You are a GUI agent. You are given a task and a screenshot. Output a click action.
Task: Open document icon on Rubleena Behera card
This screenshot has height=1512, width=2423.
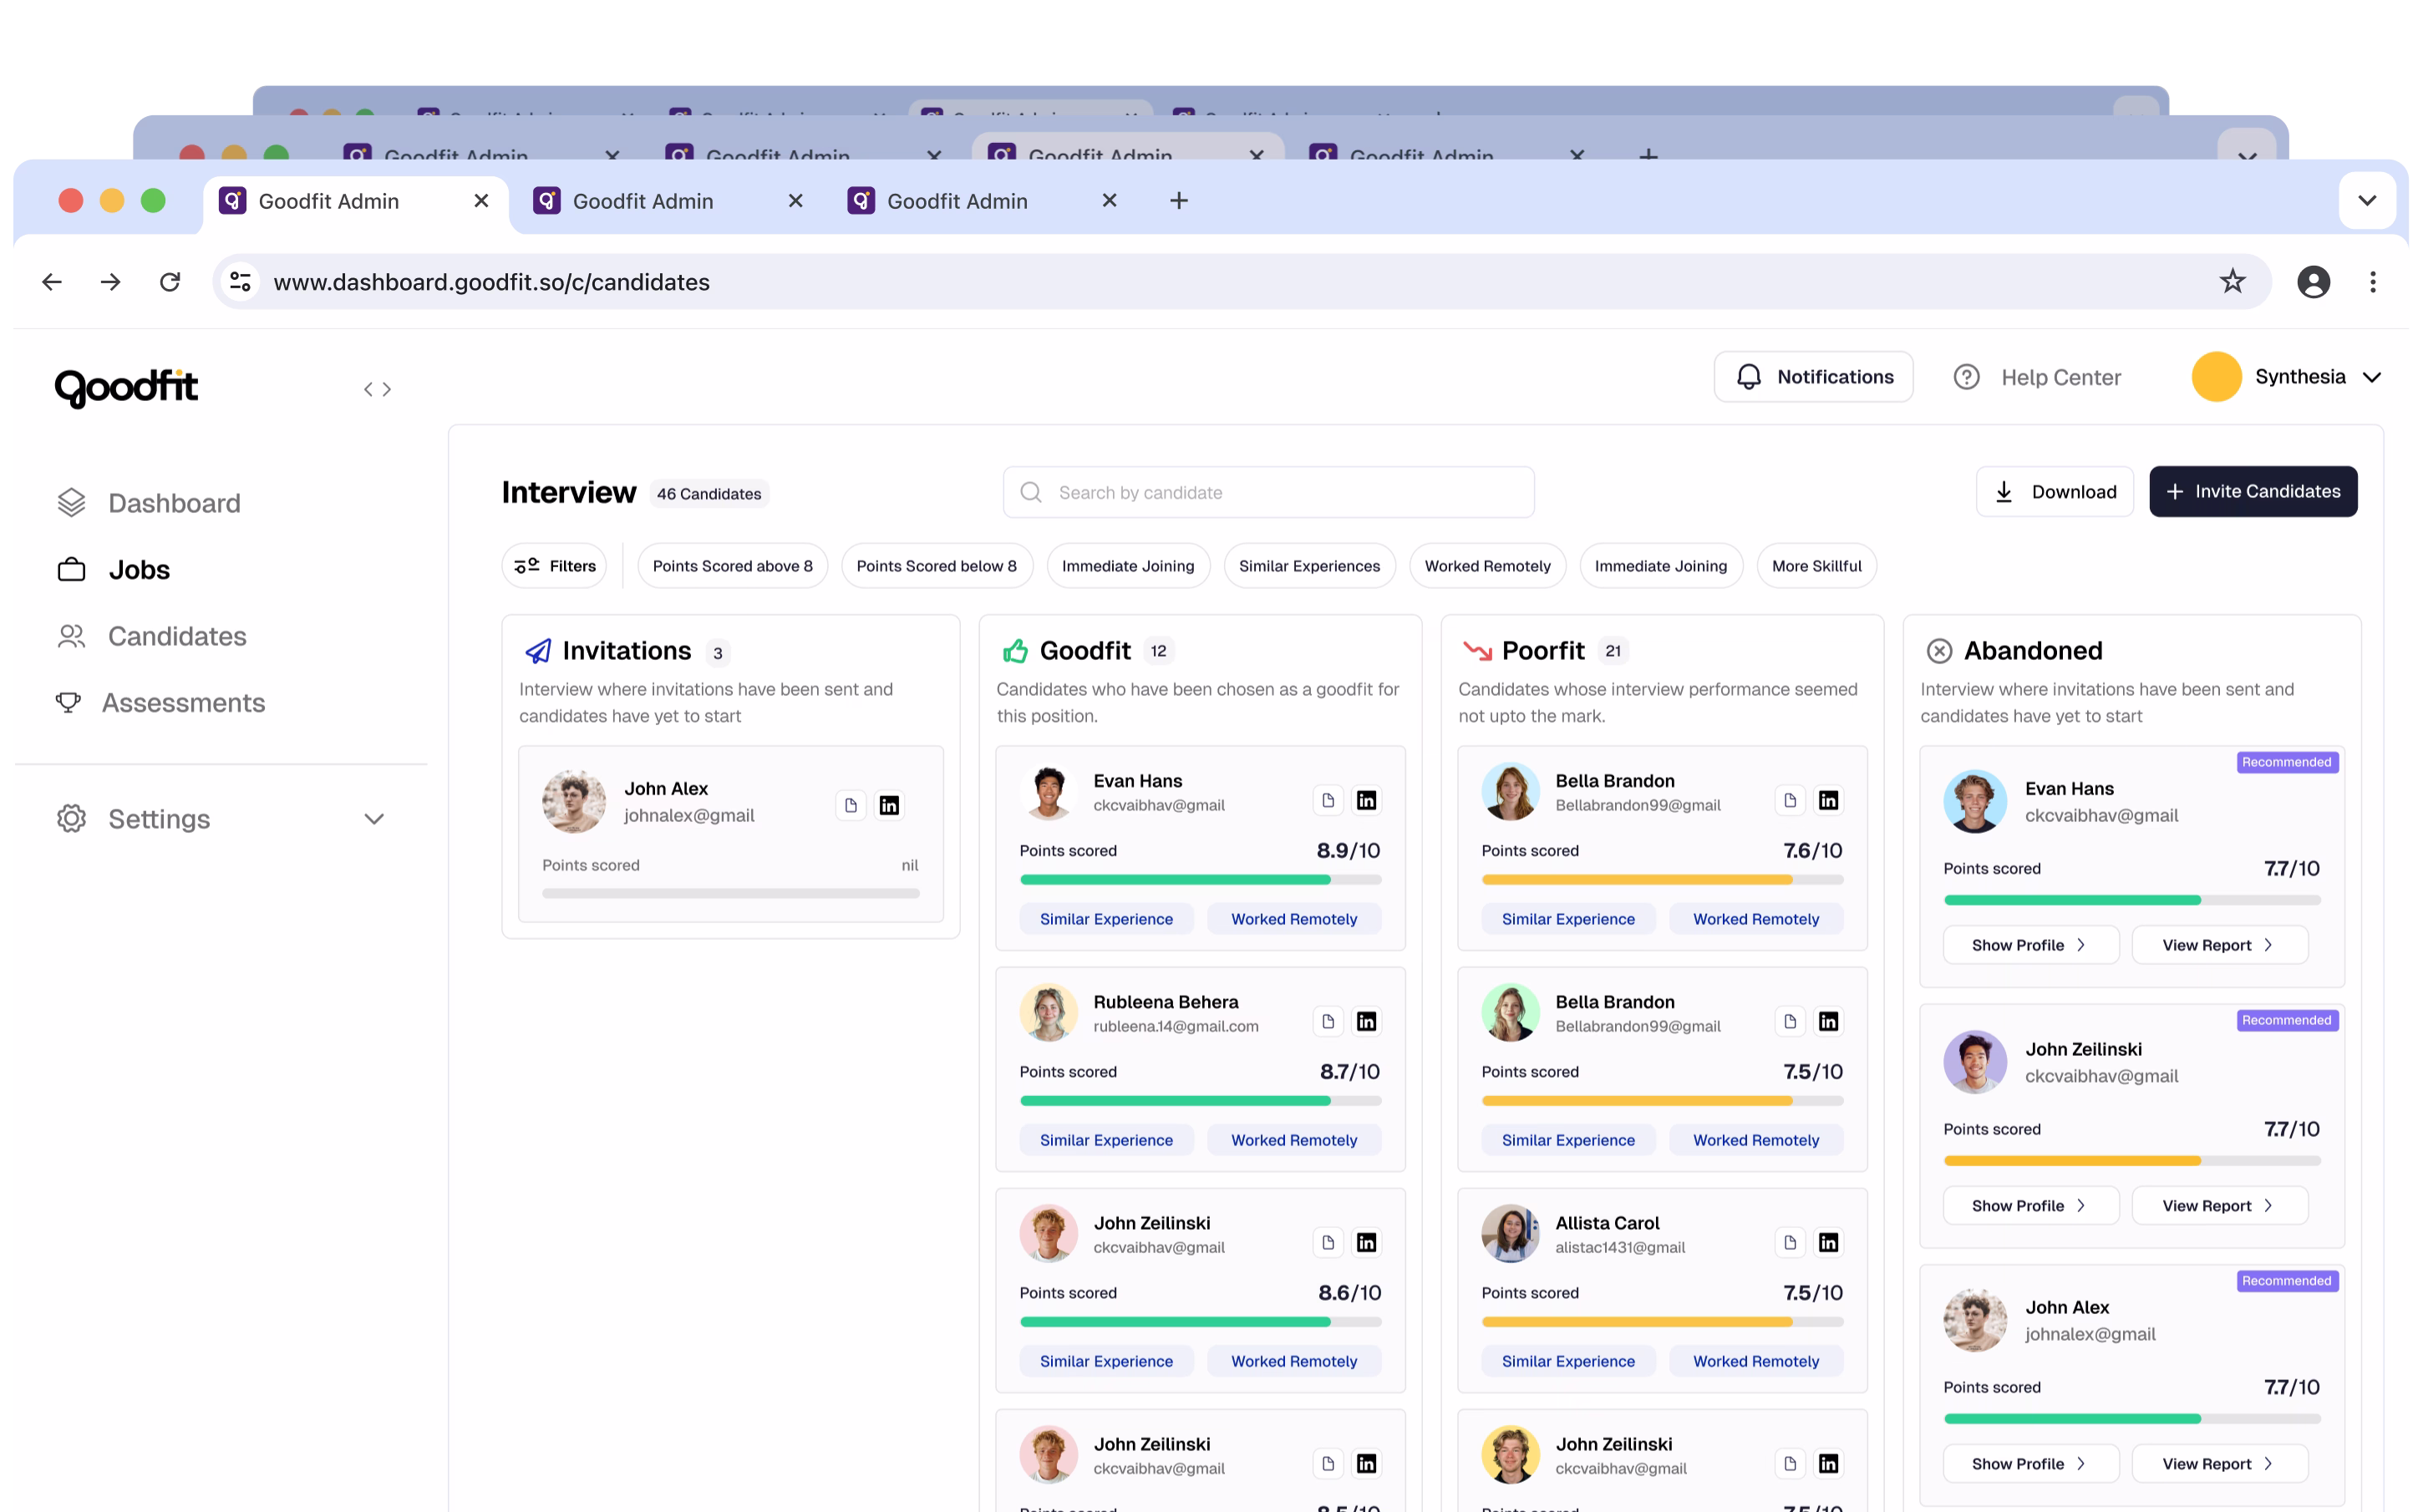coord(1327,1021)
